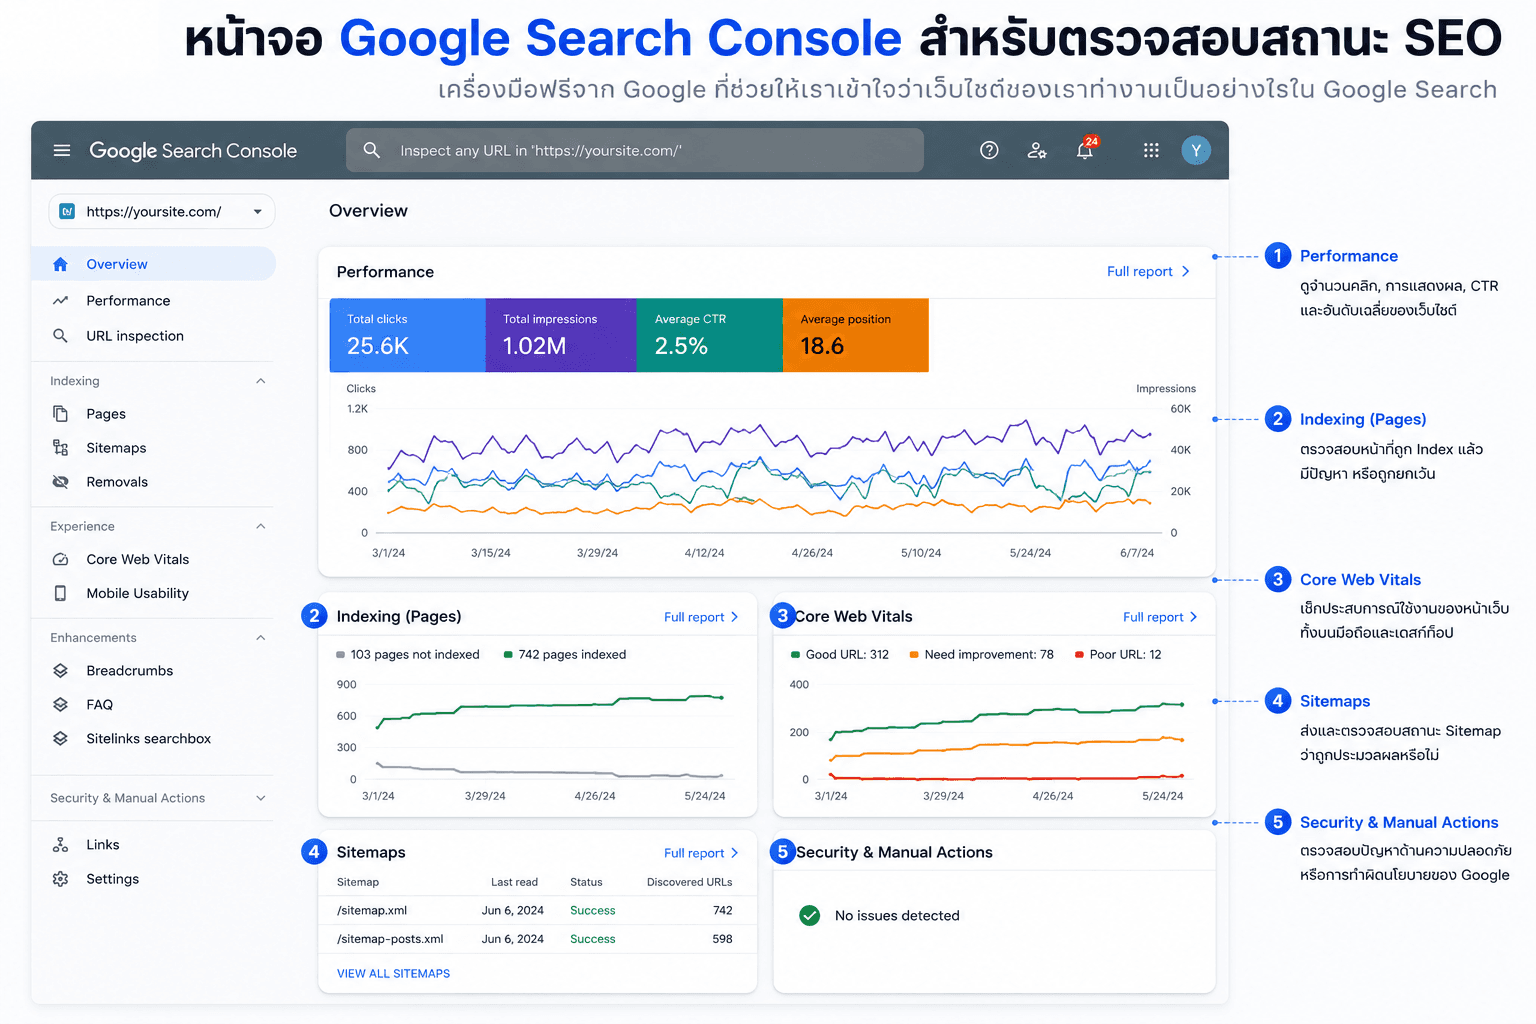The image size is (1536, 1024).
Task: Toggle the Total clicks metric card
Action: click(408, 335)
